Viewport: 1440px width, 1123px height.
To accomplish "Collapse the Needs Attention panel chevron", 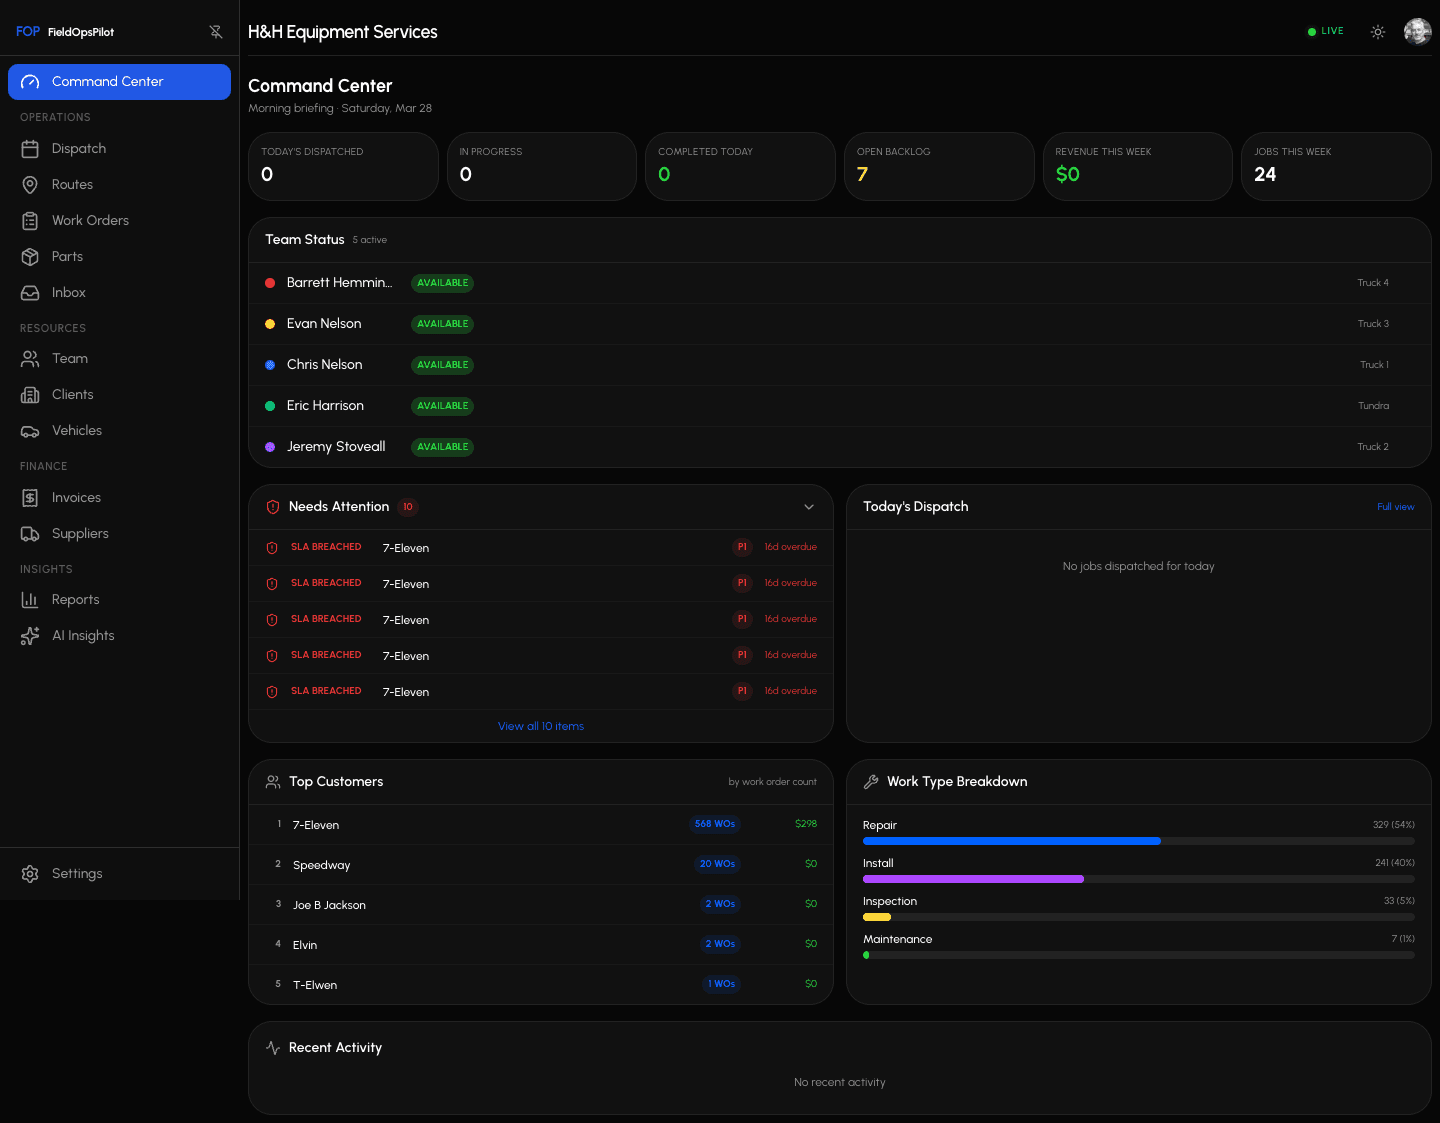I will (x=809, y=507).
